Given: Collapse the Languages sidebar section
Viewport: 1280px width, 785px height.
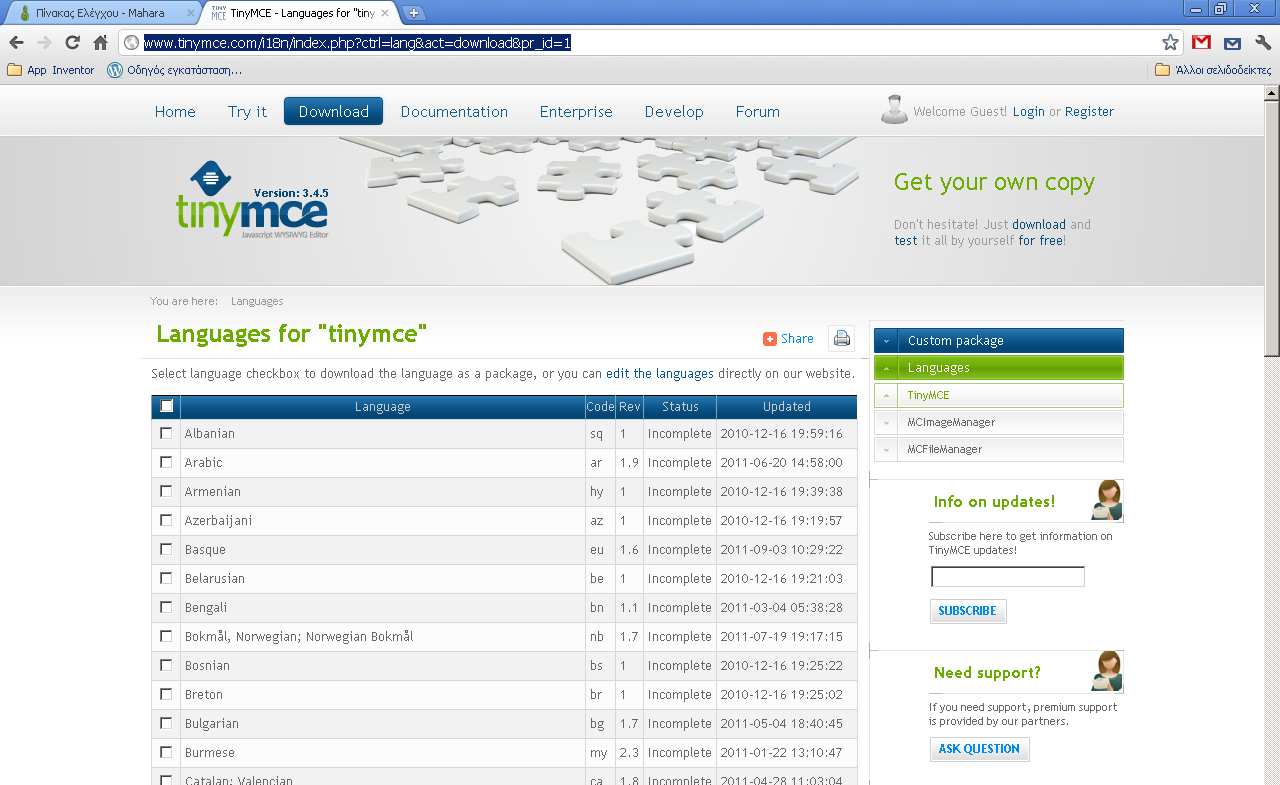Looking at the screenshot, I should point(998,367).
